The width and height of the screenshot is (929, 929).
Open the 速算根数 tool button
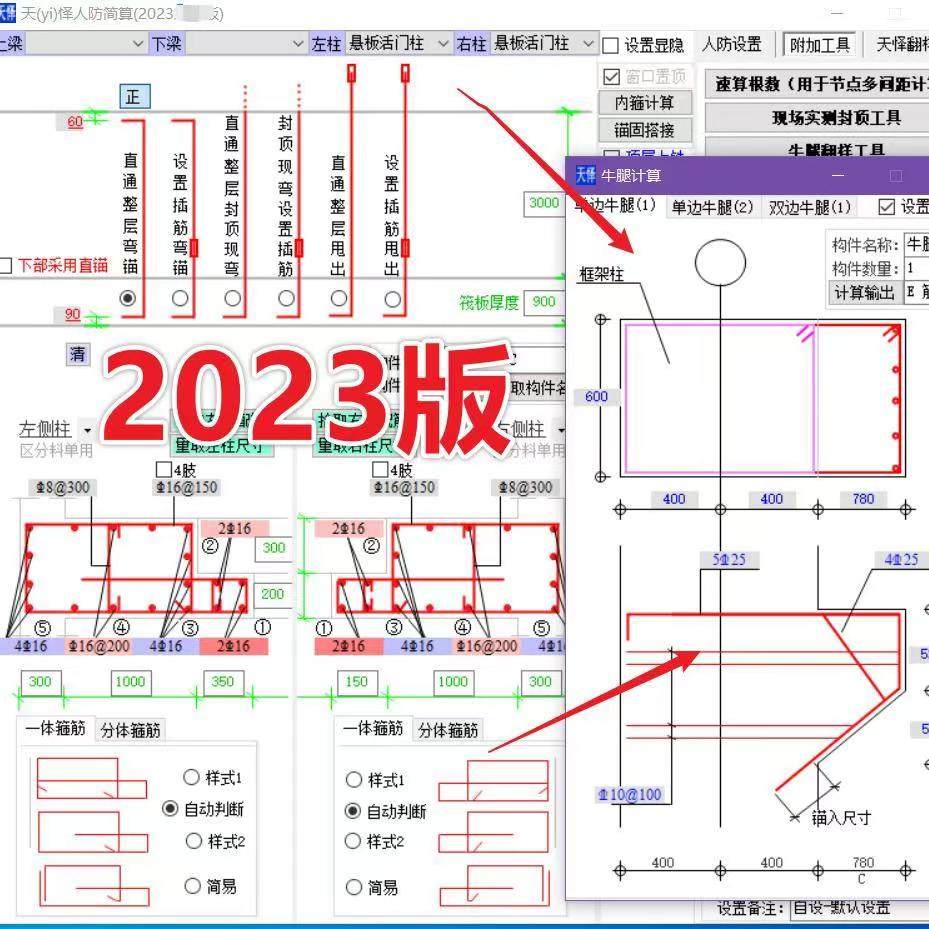tap(818, 85)
